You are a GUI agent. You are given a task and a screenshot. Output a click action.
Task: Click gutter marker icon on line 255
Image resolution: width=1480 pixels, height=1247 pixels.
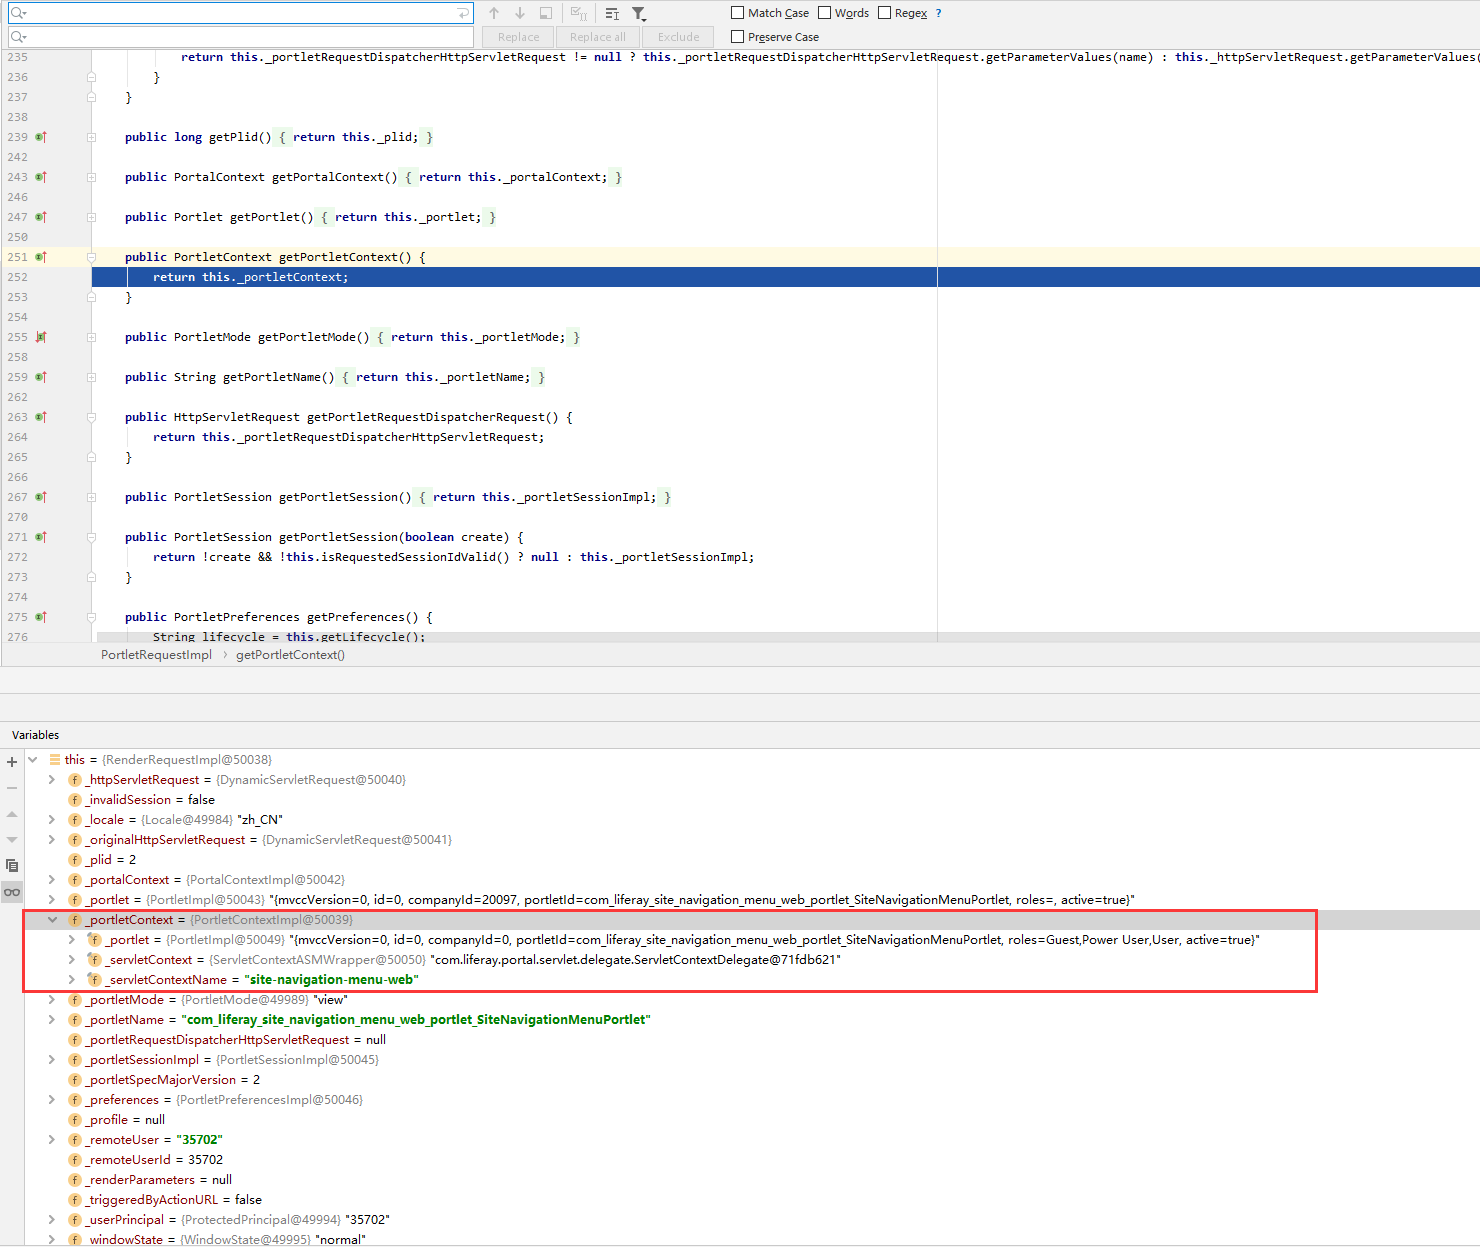click(41, 337)
